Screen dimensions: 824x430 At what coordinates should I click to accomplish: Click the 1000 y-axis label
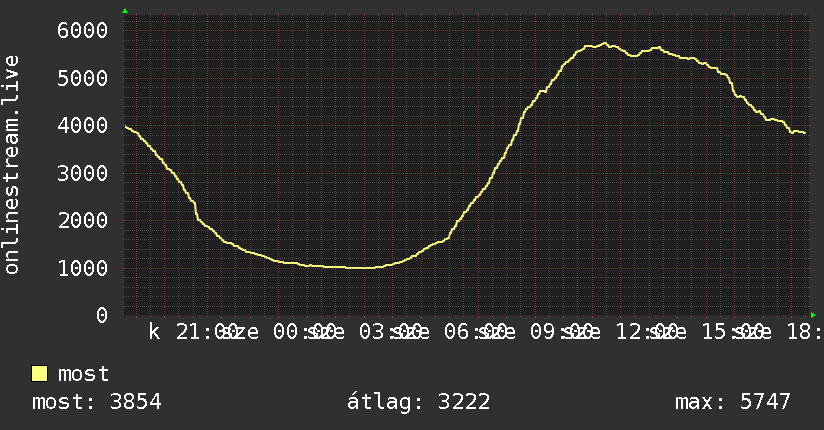83,269
